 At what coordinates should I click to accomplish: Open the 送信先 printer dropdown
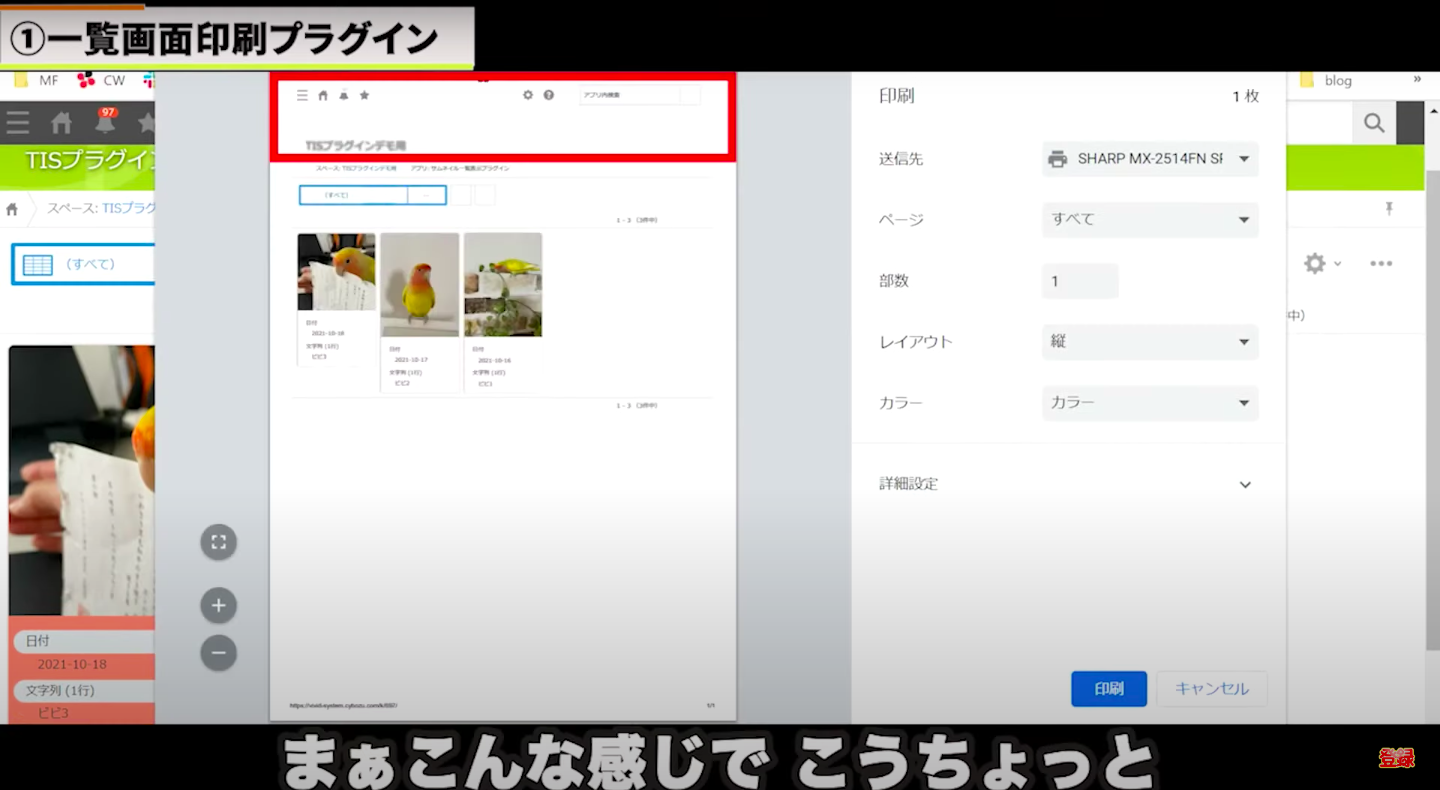pos(1149,159)
